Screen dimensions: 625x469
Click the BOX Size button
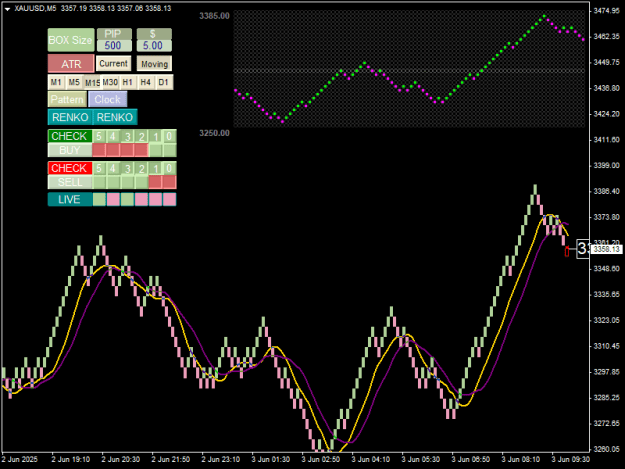click(x=71, y=40)
